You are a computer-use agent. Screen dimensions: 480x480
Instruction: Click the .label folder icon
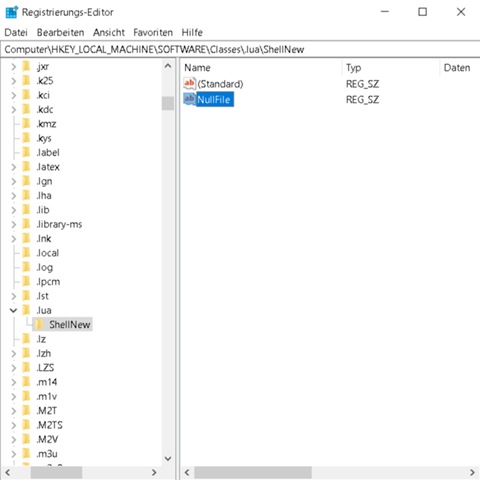click(26, 152)
